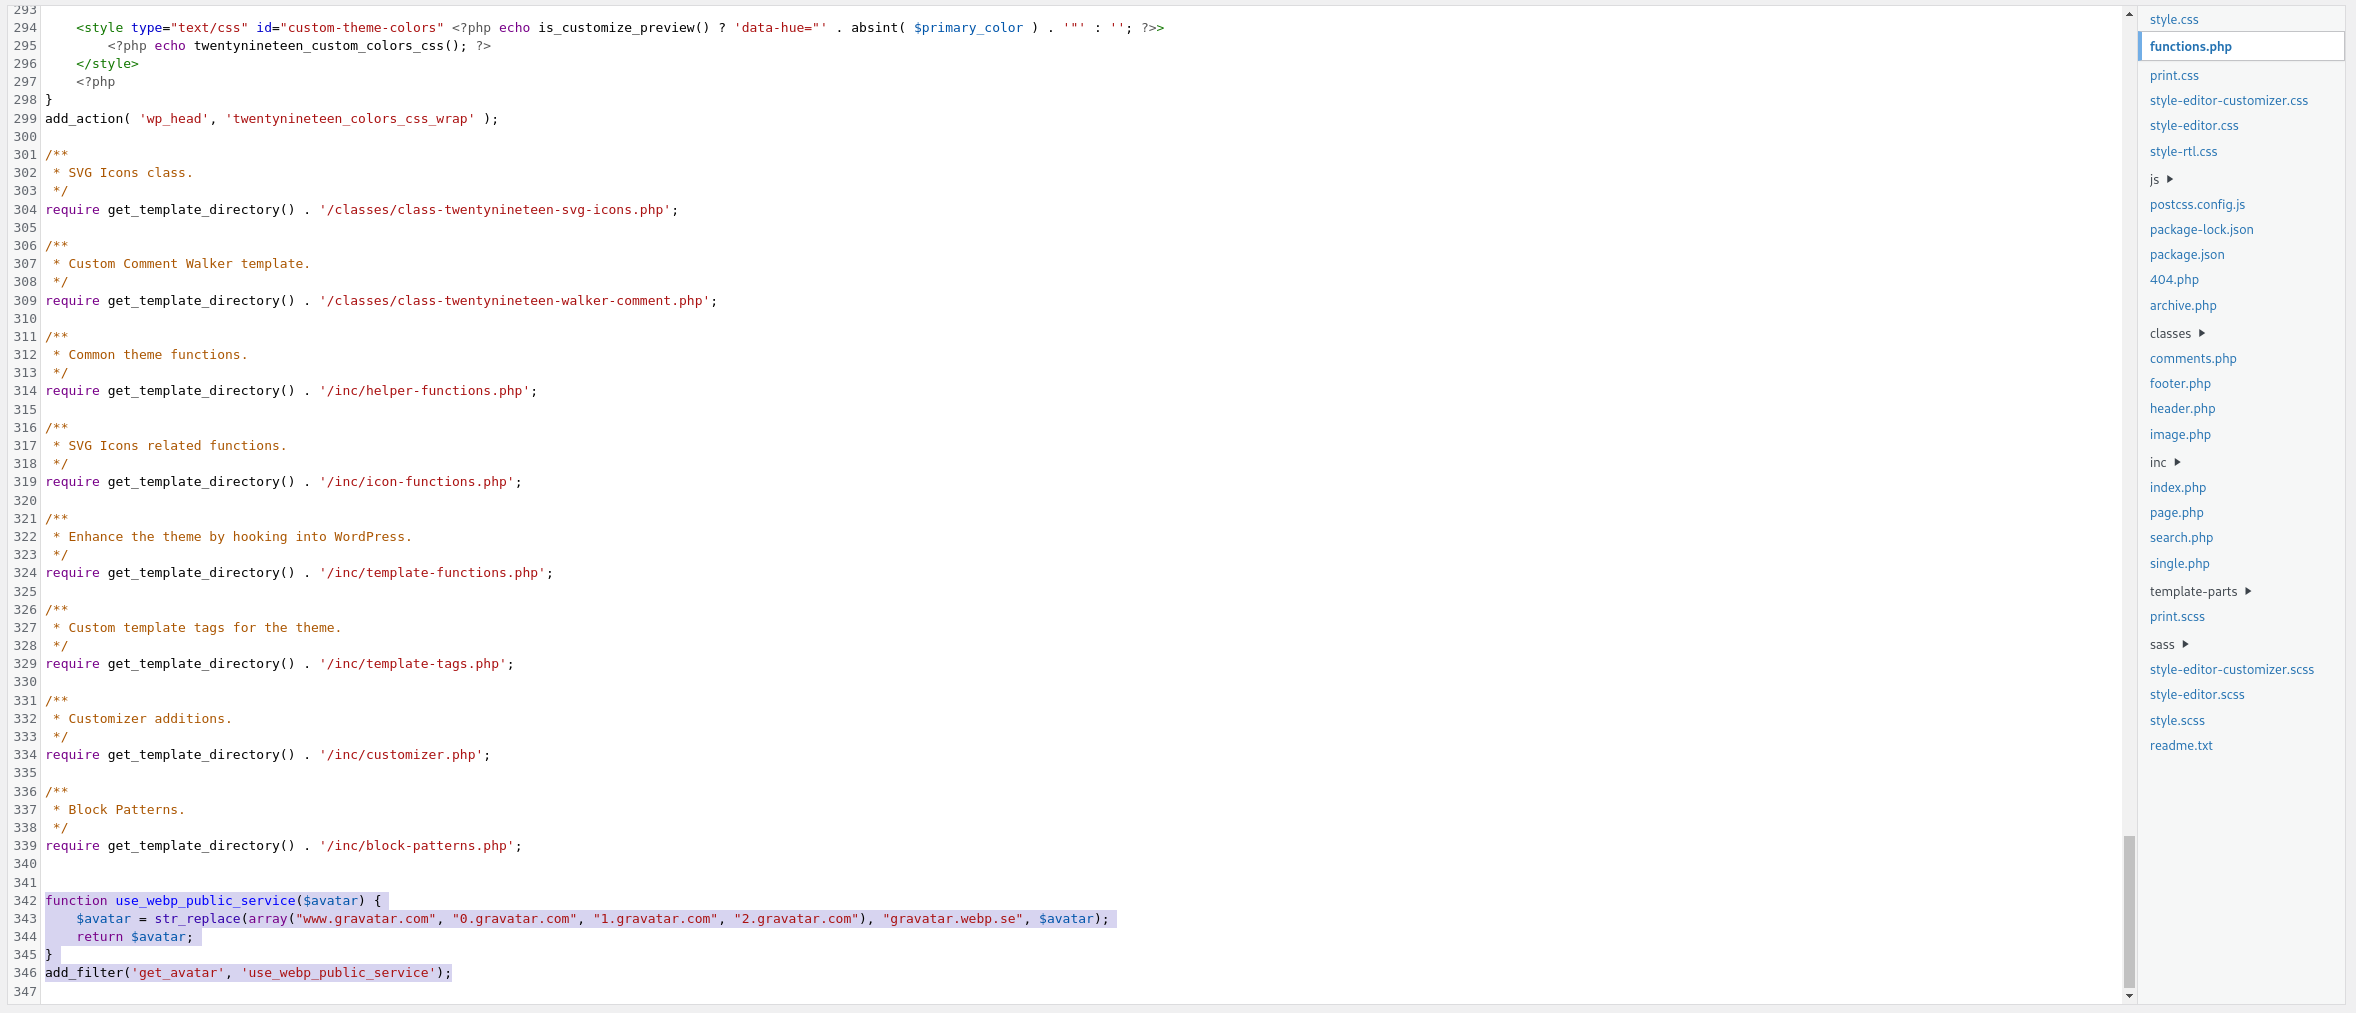Select the functions.php file tab
Screen dimensions: 2356x1013
click(2192, 46)
